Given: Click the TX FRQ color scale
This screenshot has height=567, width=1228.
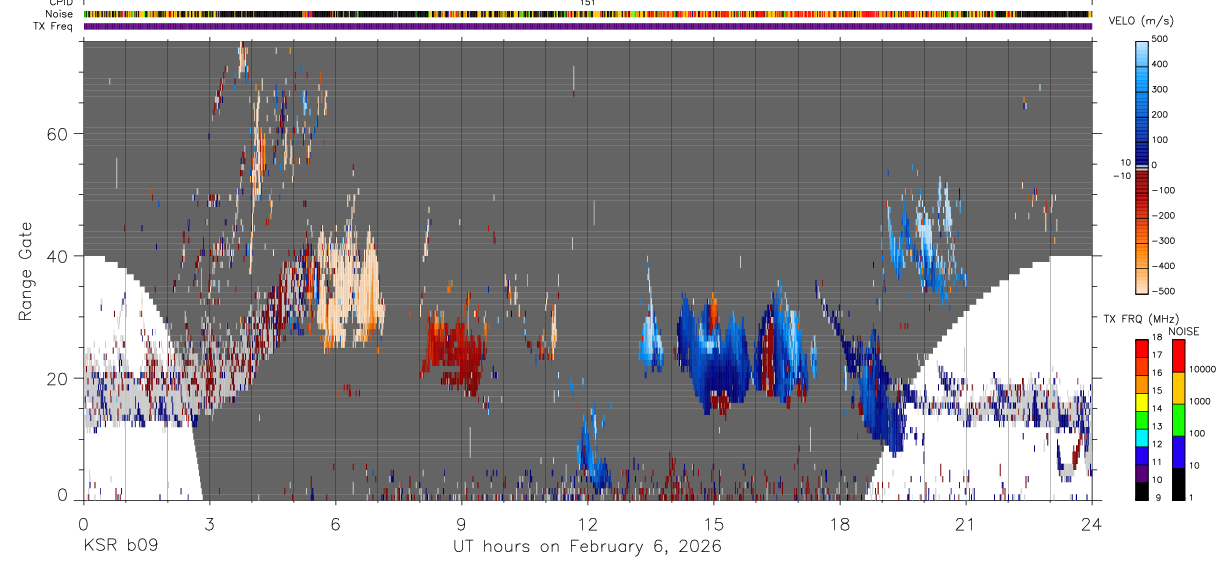Looking at the screenshot, I should pyautogui.click(x=1141, y=419).
